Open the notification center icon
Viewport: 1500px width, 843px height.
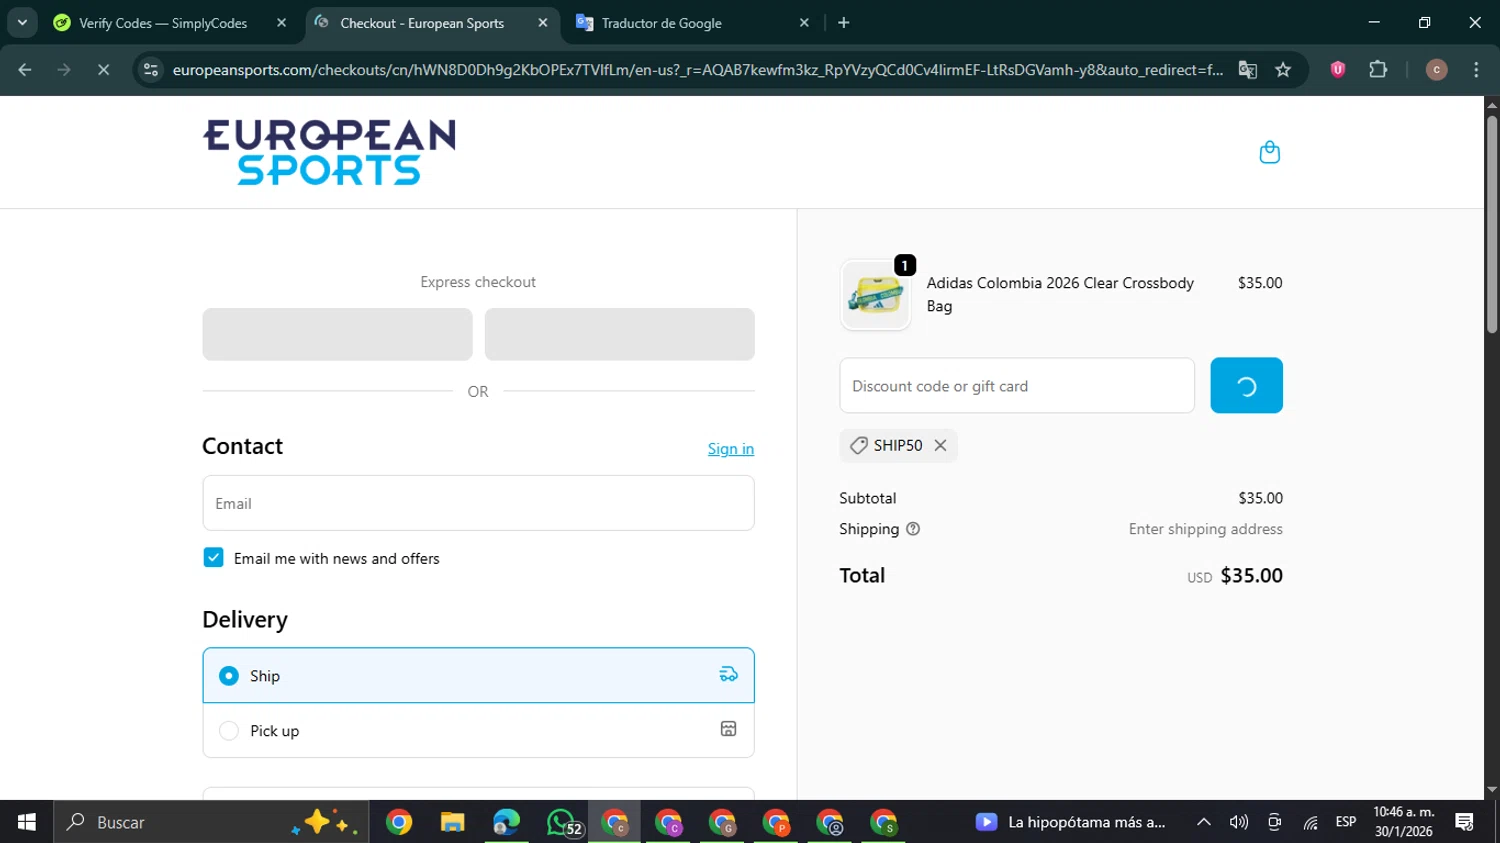[x=1465, y=822]
